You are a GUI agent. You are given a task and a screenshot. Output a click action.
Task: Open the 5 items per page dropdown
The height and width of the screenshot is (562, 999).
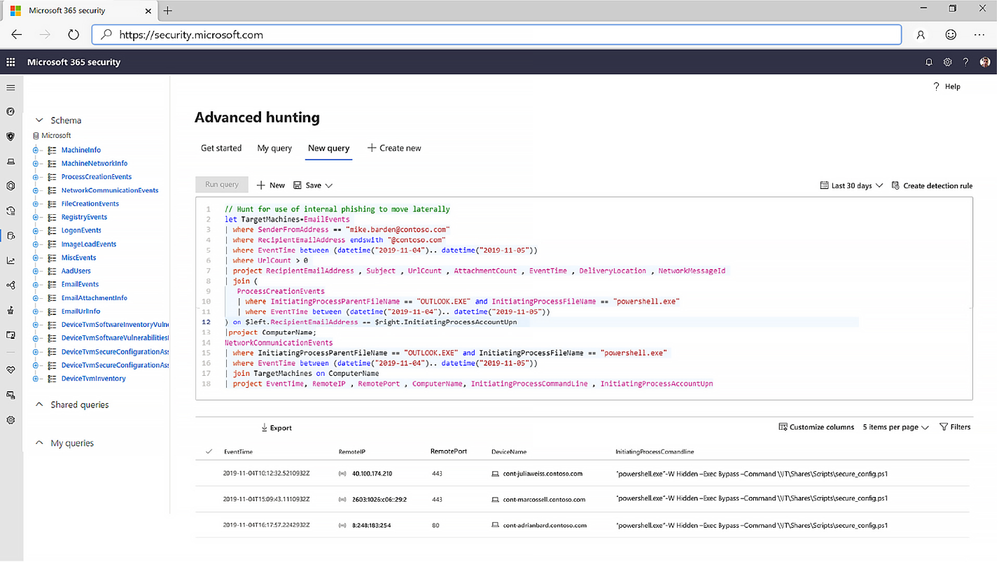coord(895,427)
